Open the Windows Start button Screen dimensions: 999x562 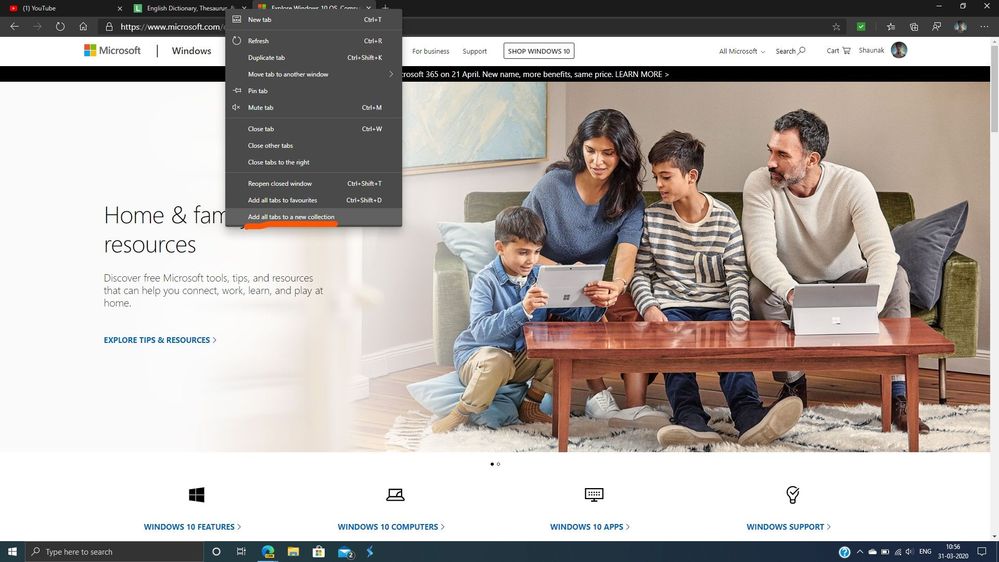12,552
